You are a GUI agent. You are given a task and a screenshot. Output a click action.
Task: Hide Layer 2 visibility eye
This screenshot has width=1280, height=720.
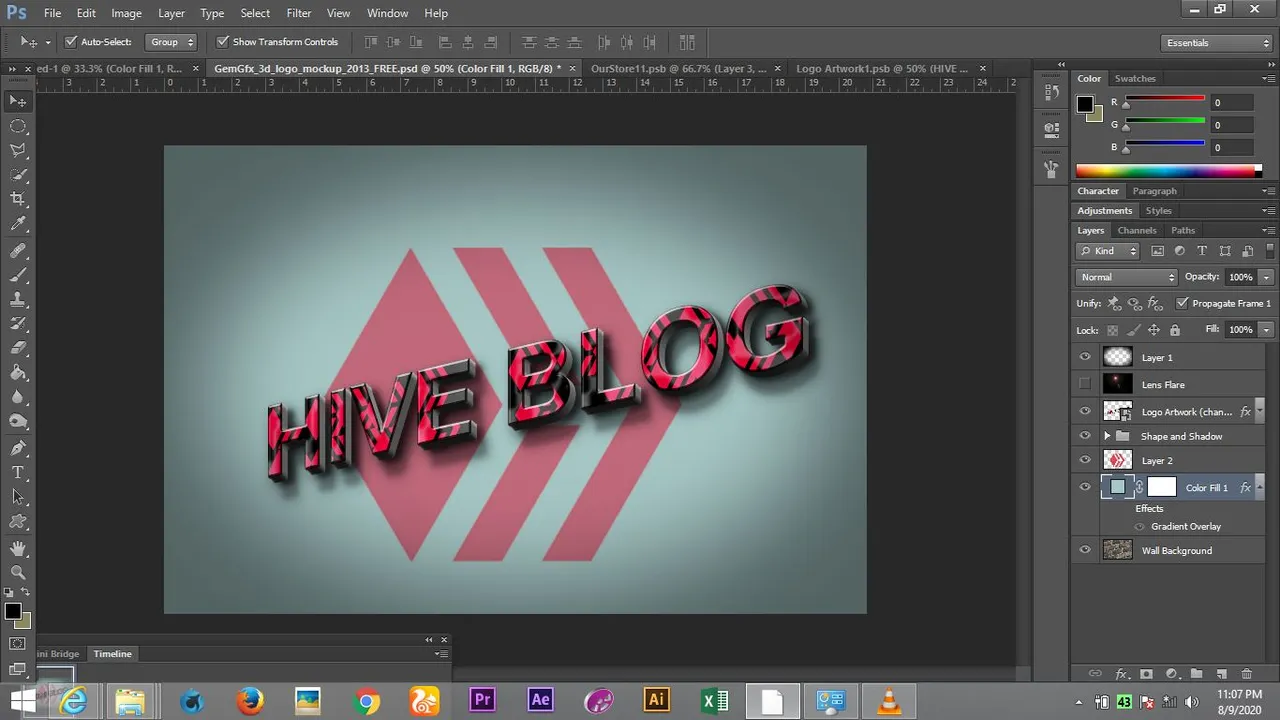[1085, 460]
